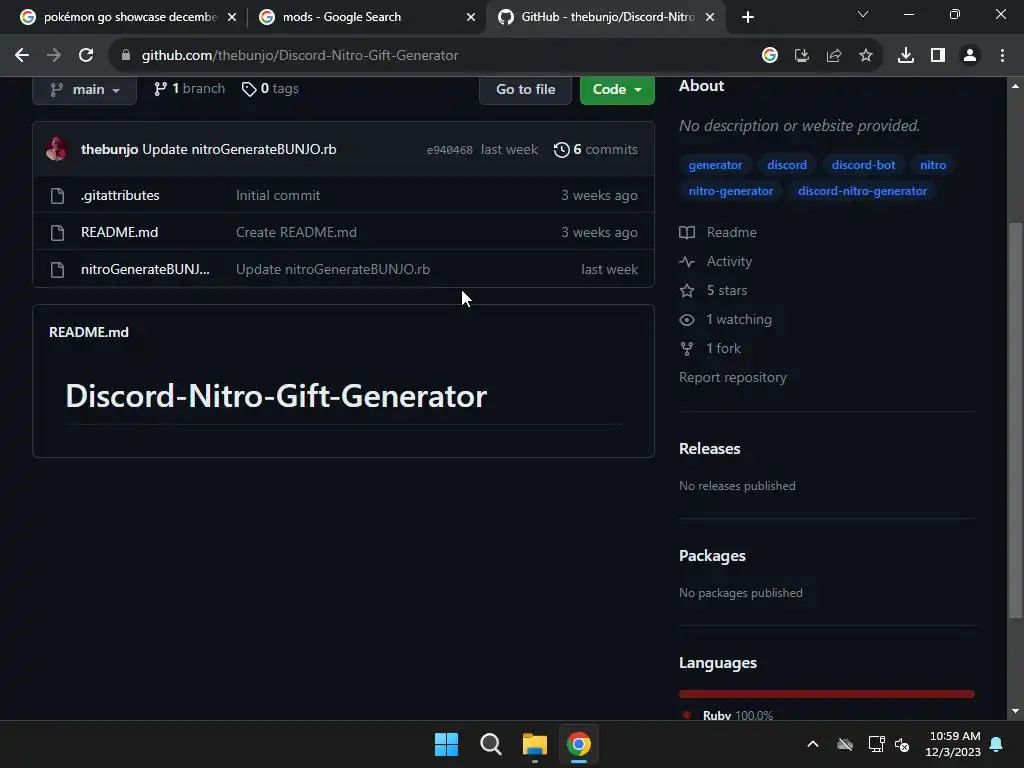The height and width of the screenshot is (768, 1024).
Task: View the 6 commits history
Action: [596, 150]
